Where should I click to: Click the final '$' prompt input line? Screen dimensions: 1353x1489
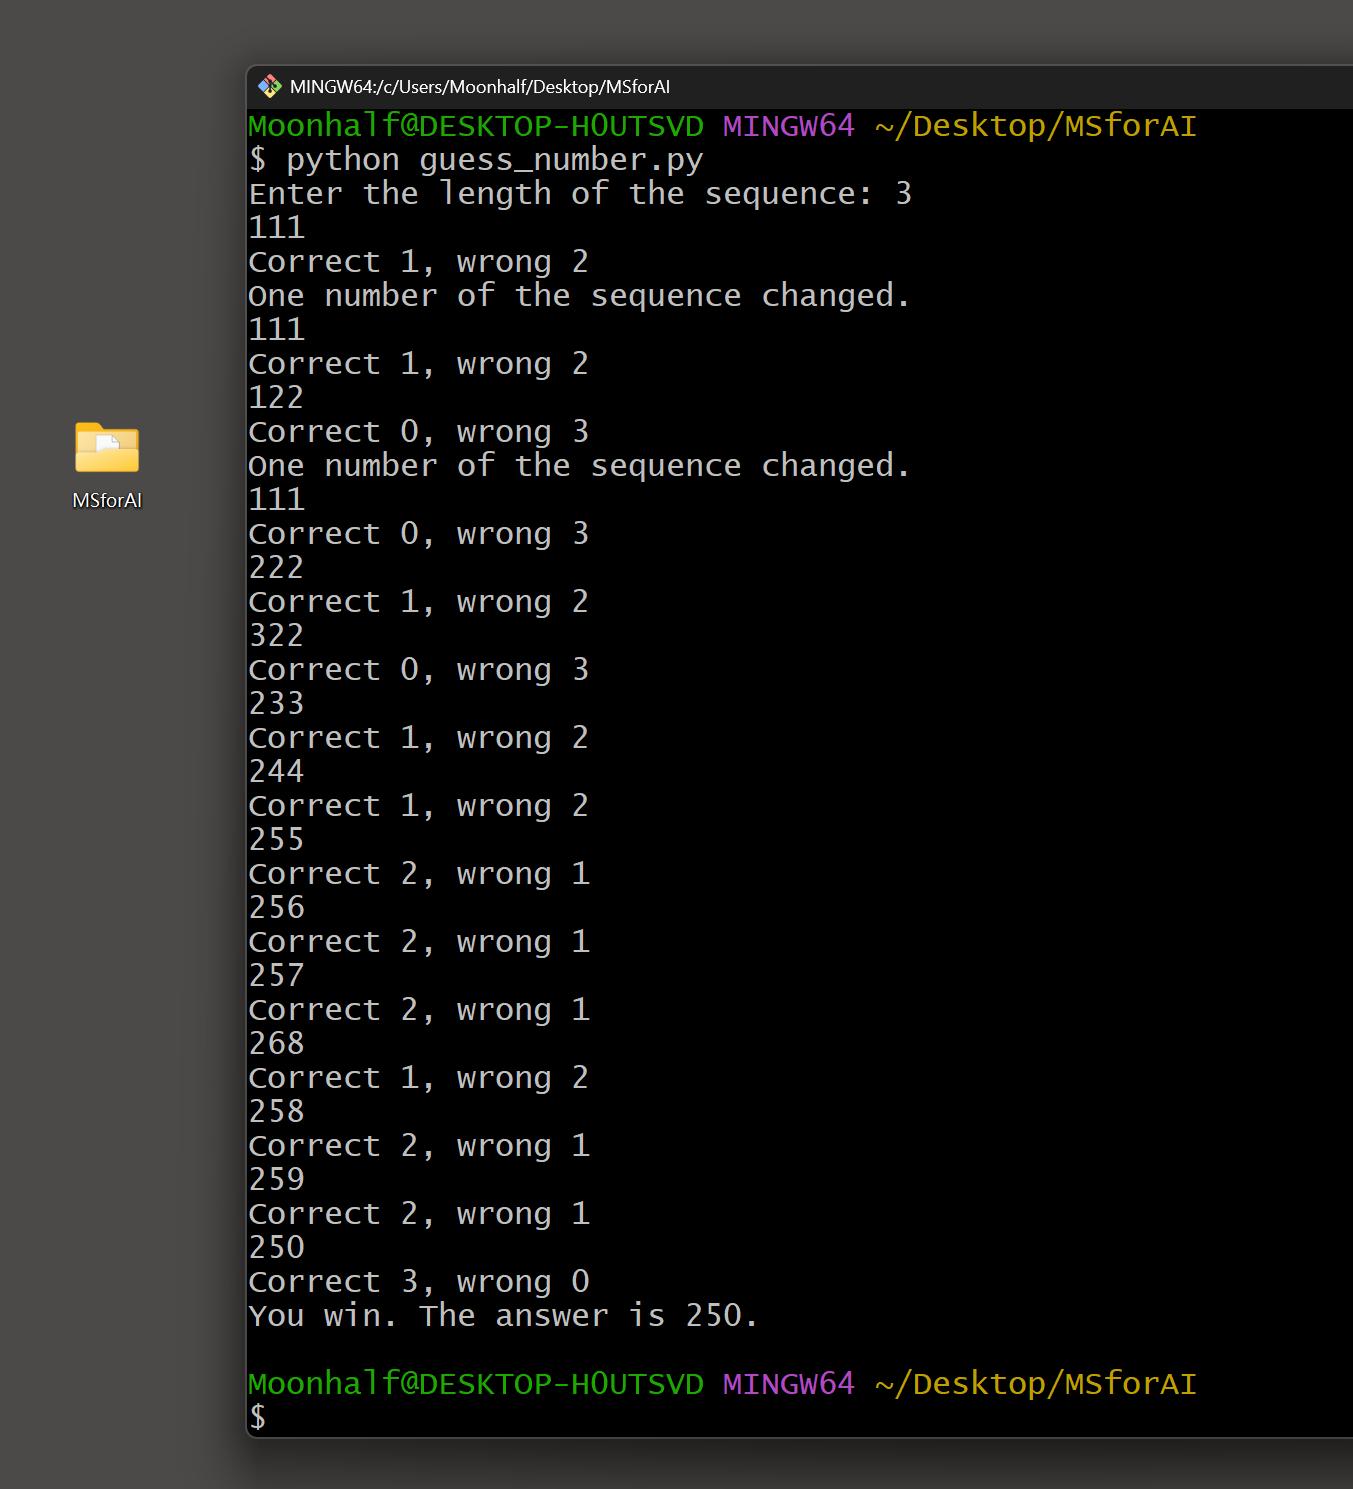click(258, 1417)
